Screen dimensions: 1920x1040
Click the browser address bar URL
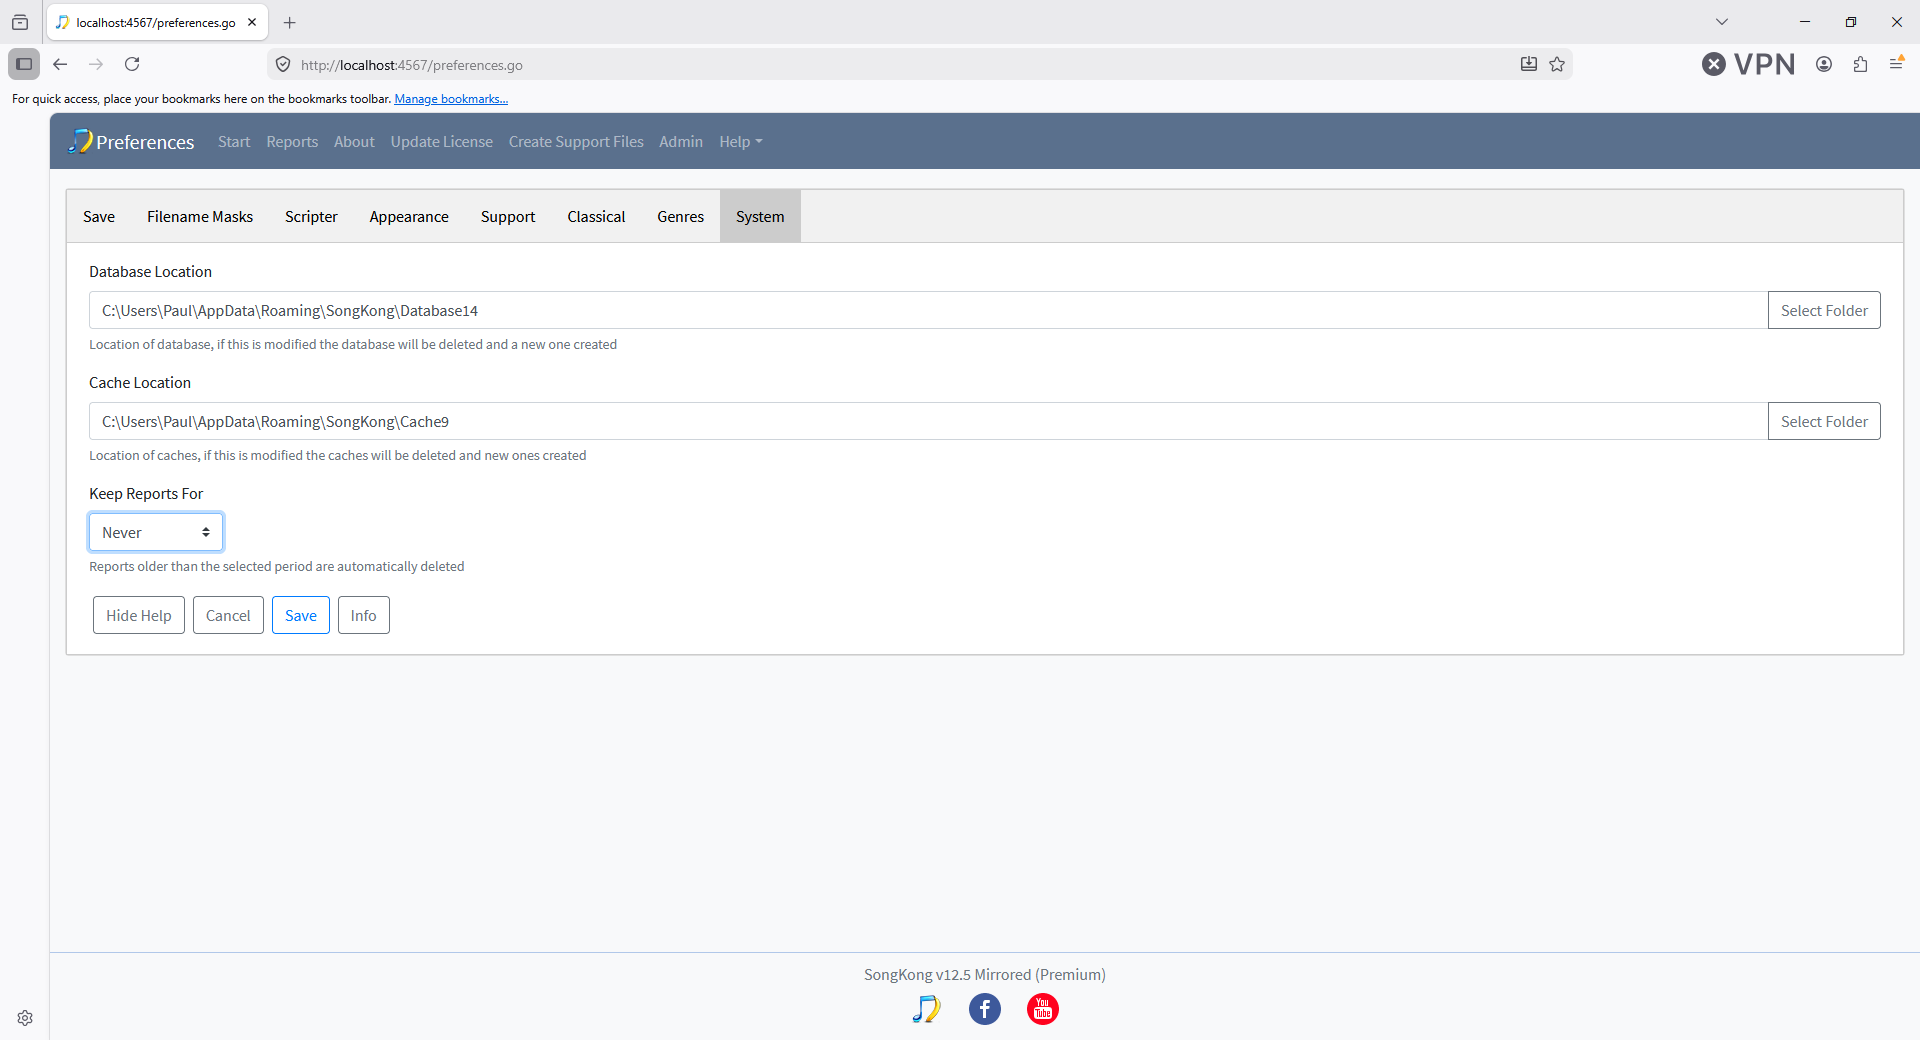click(412, 65)
